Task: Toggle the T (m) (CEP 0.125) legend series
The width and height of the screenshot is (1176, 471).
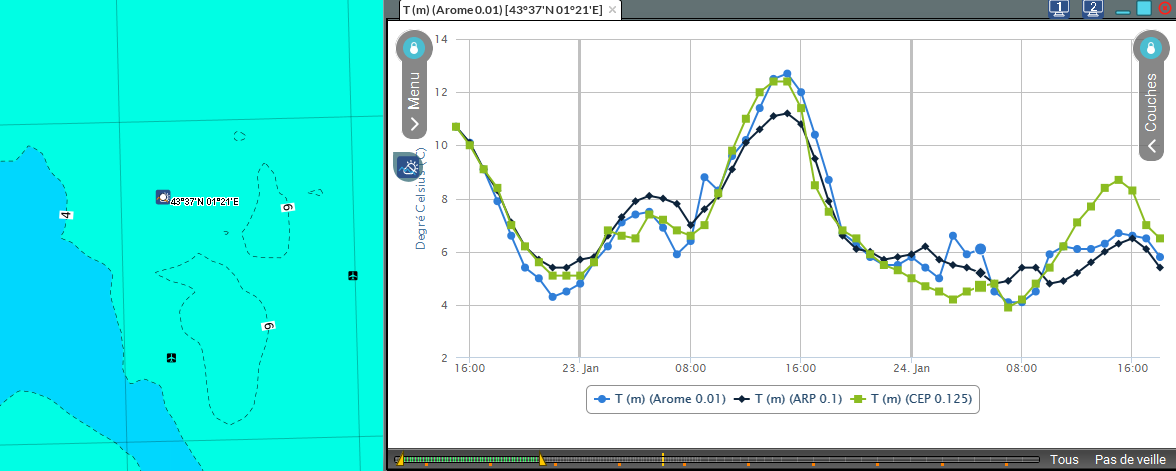Action: [915, 398]
